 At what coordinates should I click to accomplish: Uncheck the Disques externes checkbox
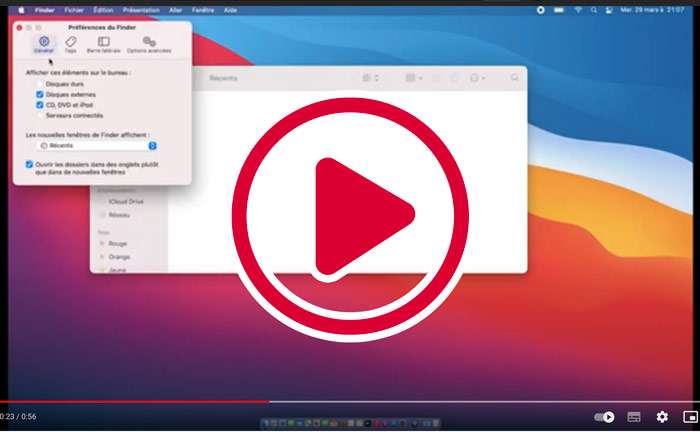point(40,95)
